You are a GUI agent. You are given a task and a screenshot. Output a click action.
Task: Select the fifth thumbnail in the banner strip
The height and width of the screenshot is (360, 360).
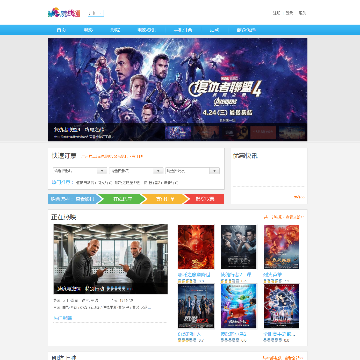coord(292,132)
